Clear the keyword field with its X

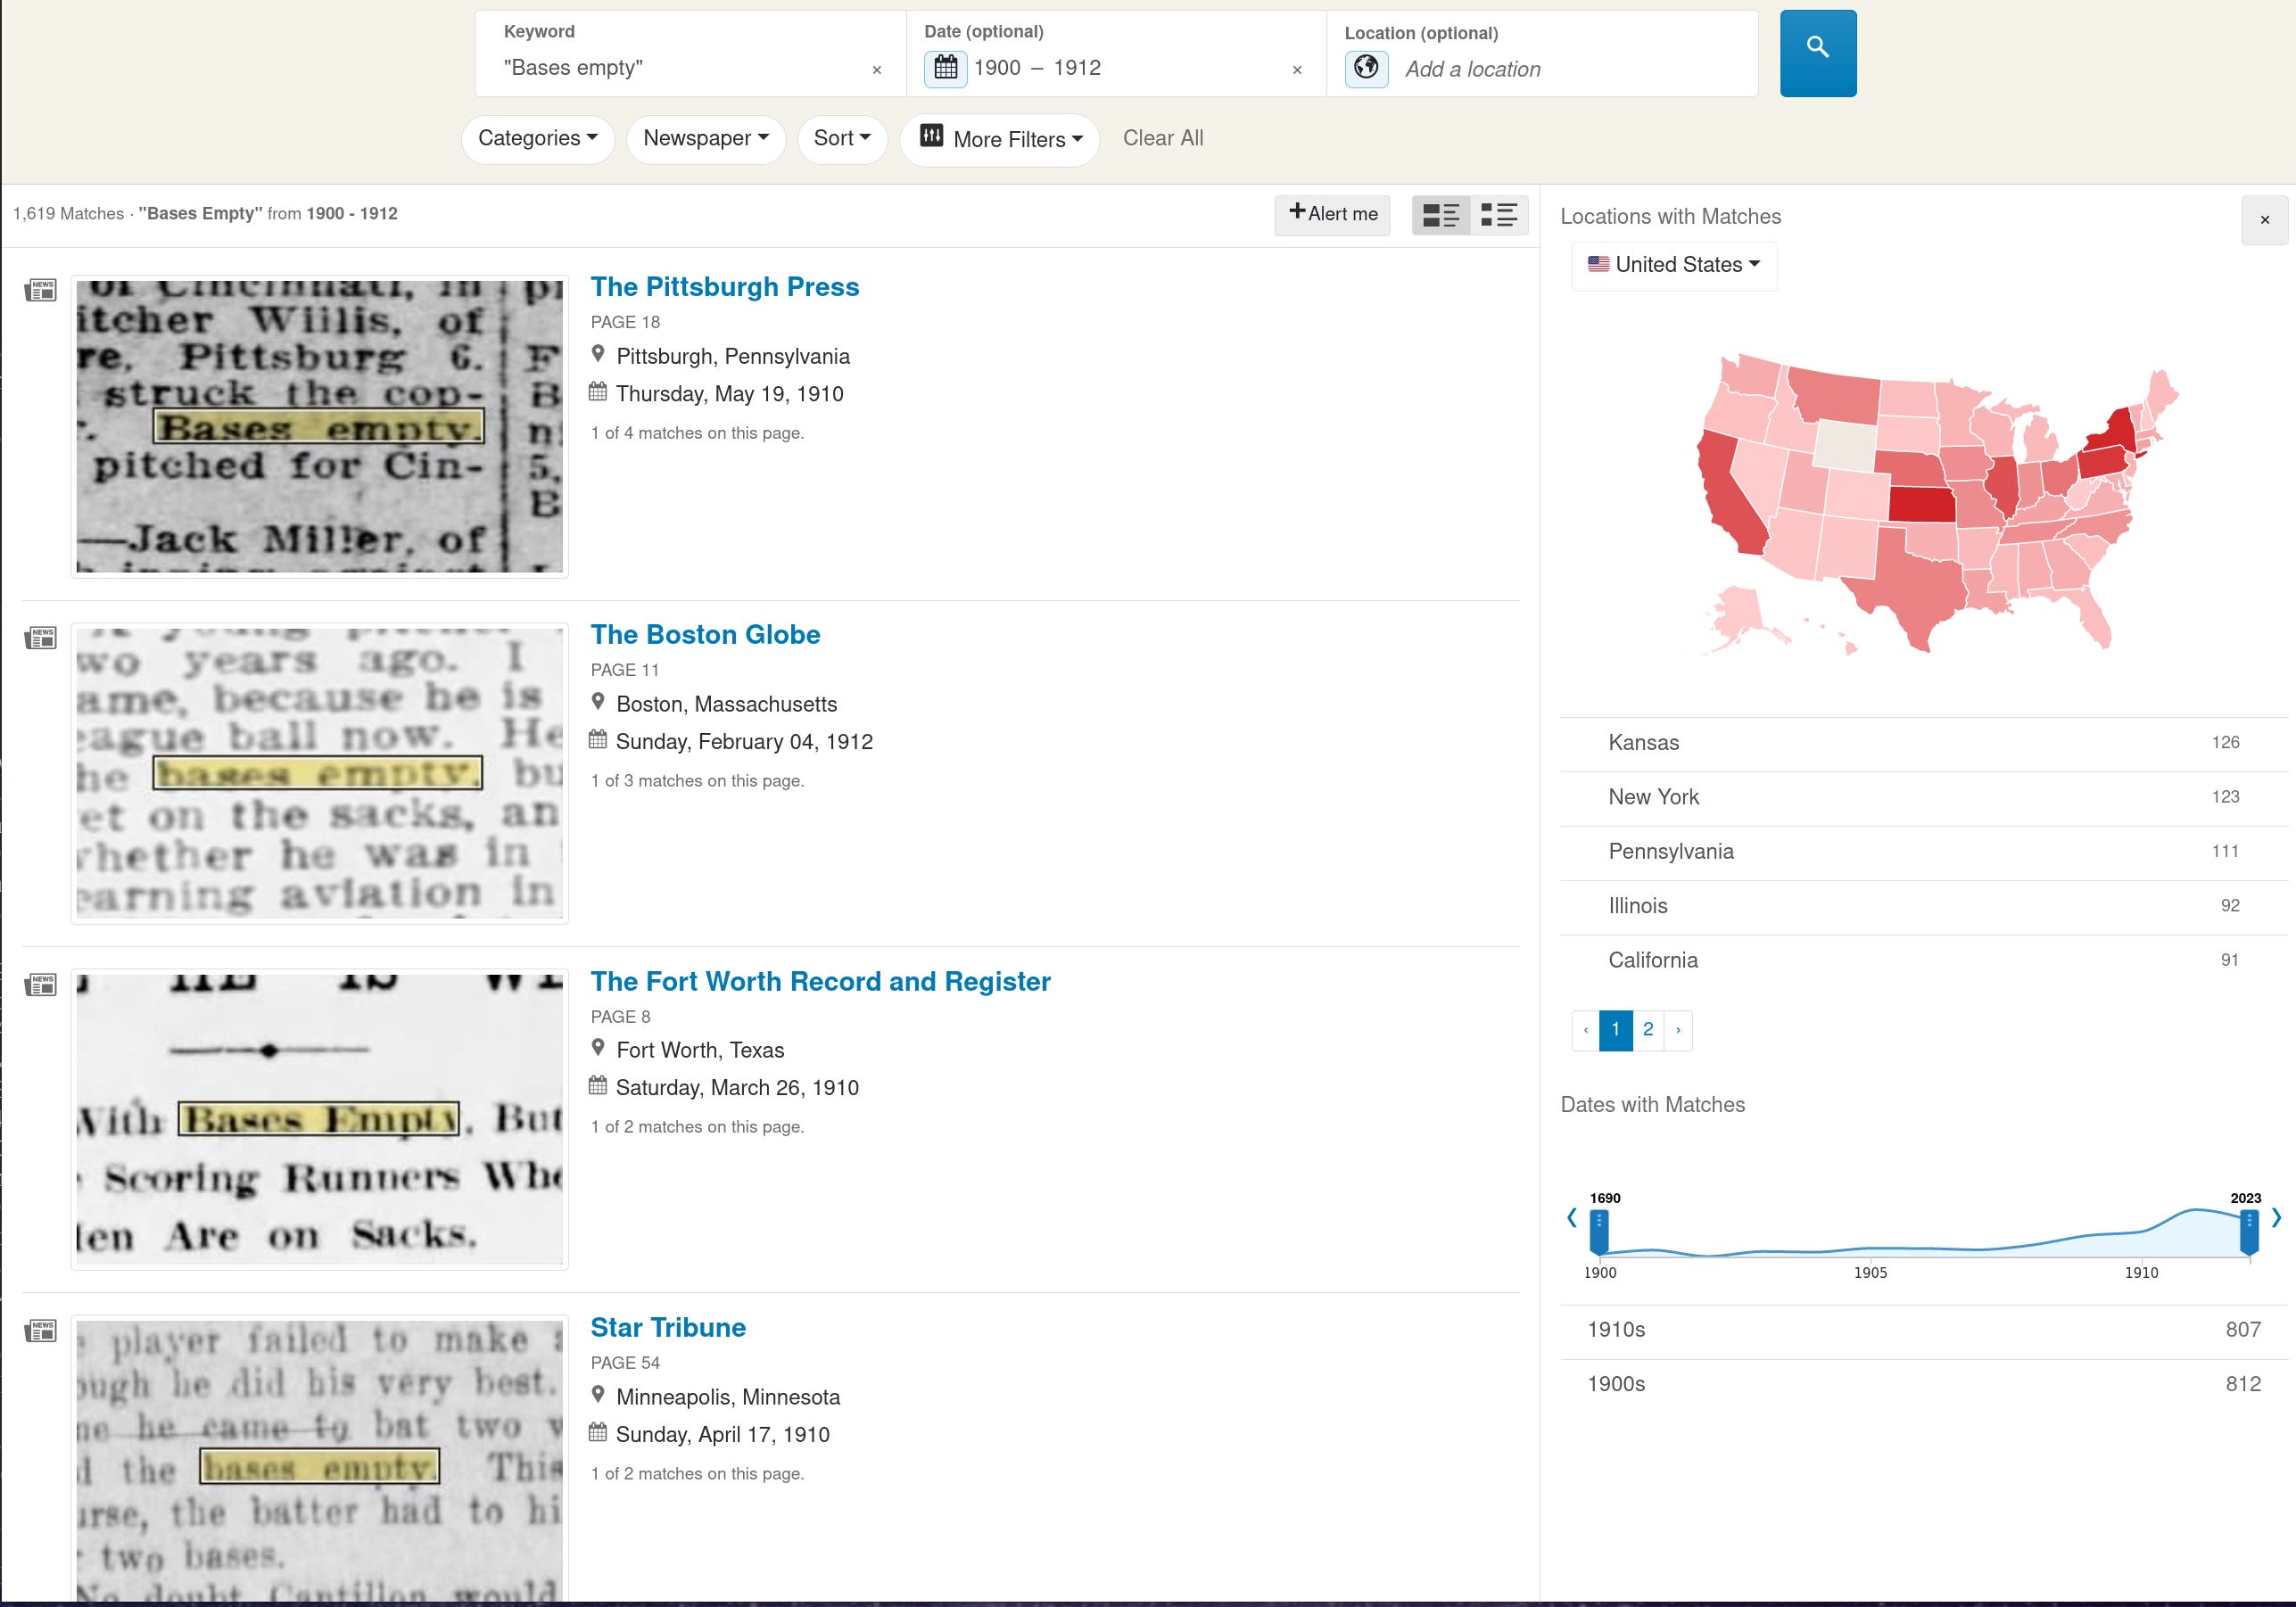(x=877, y=70)
